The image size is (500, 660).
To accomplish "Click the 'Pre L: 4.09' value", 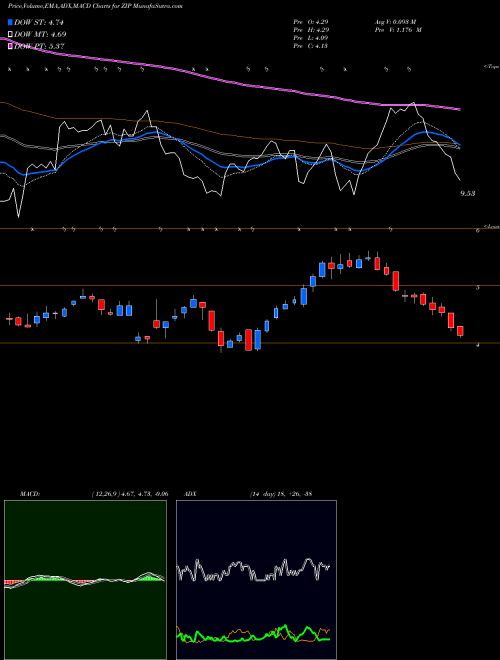I will 311,38.
